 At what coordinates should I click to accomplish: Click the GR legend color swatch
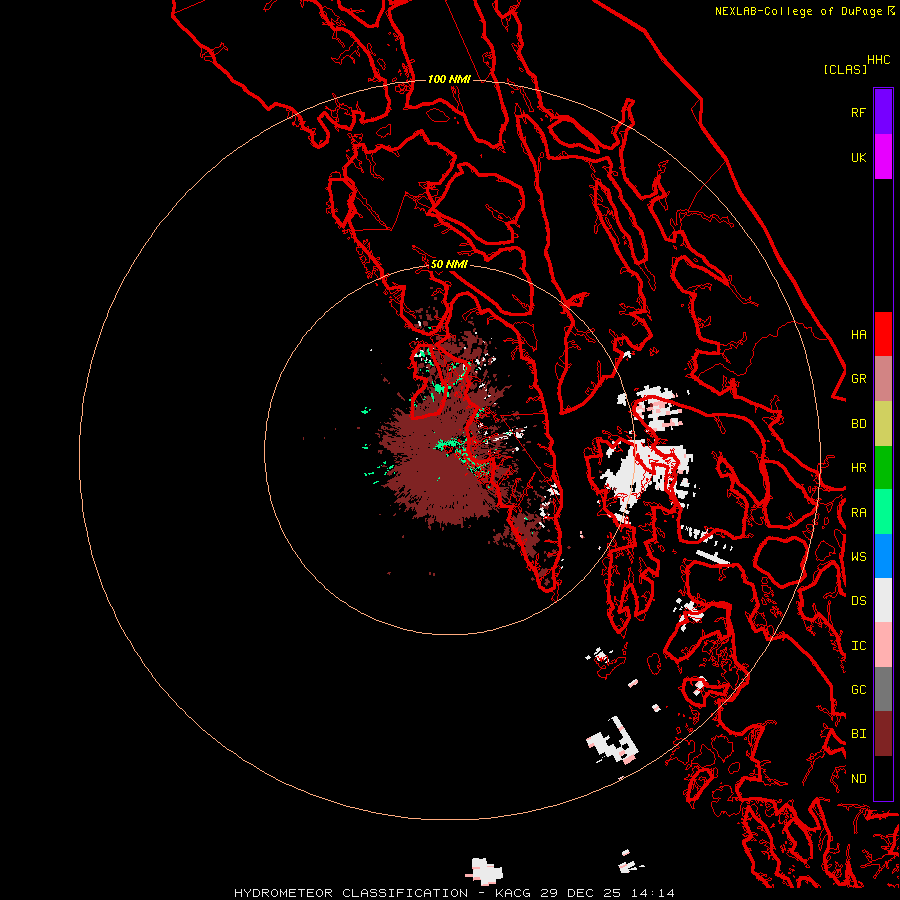tap(883, 379)
